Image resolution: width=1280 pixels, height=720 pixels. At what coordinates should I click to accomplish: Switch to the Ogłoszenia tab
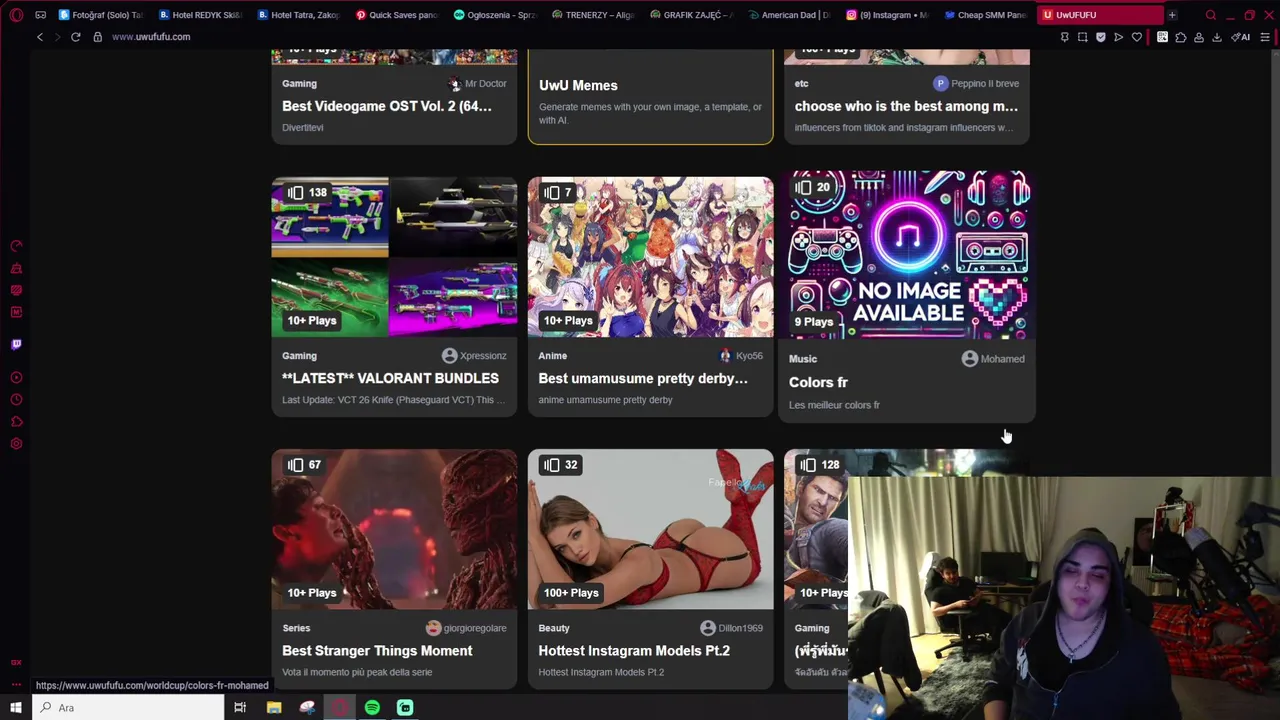[x=493, y=15]
